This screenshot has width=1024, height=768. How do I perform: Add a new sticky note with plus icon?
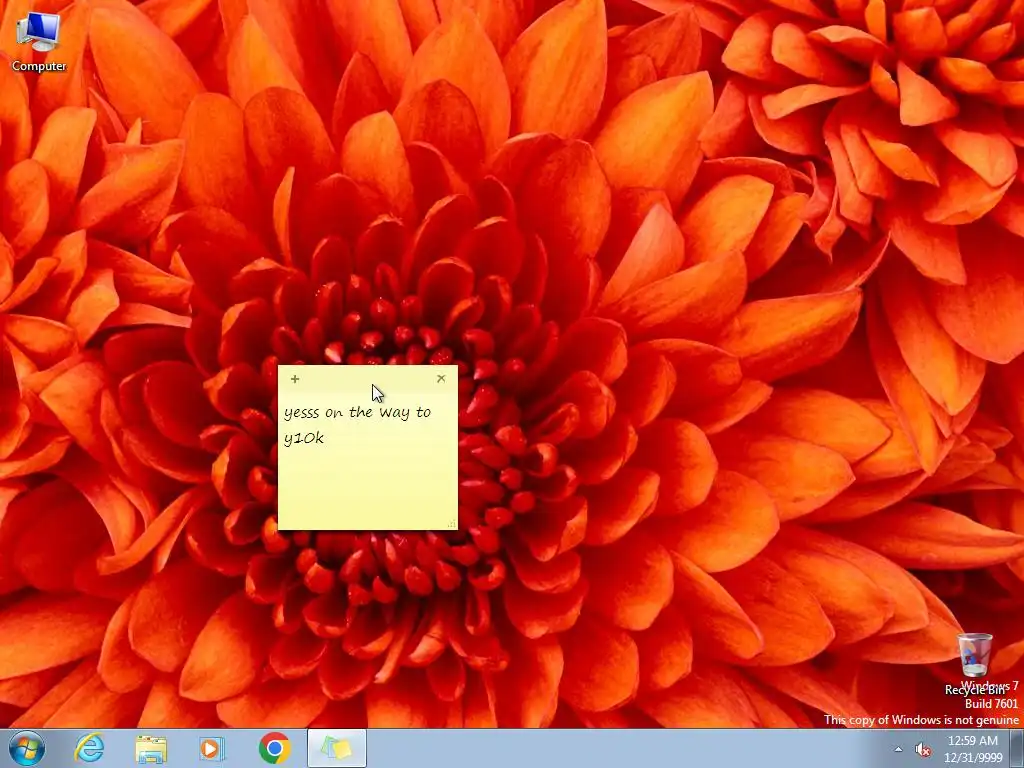click(295, 379)
